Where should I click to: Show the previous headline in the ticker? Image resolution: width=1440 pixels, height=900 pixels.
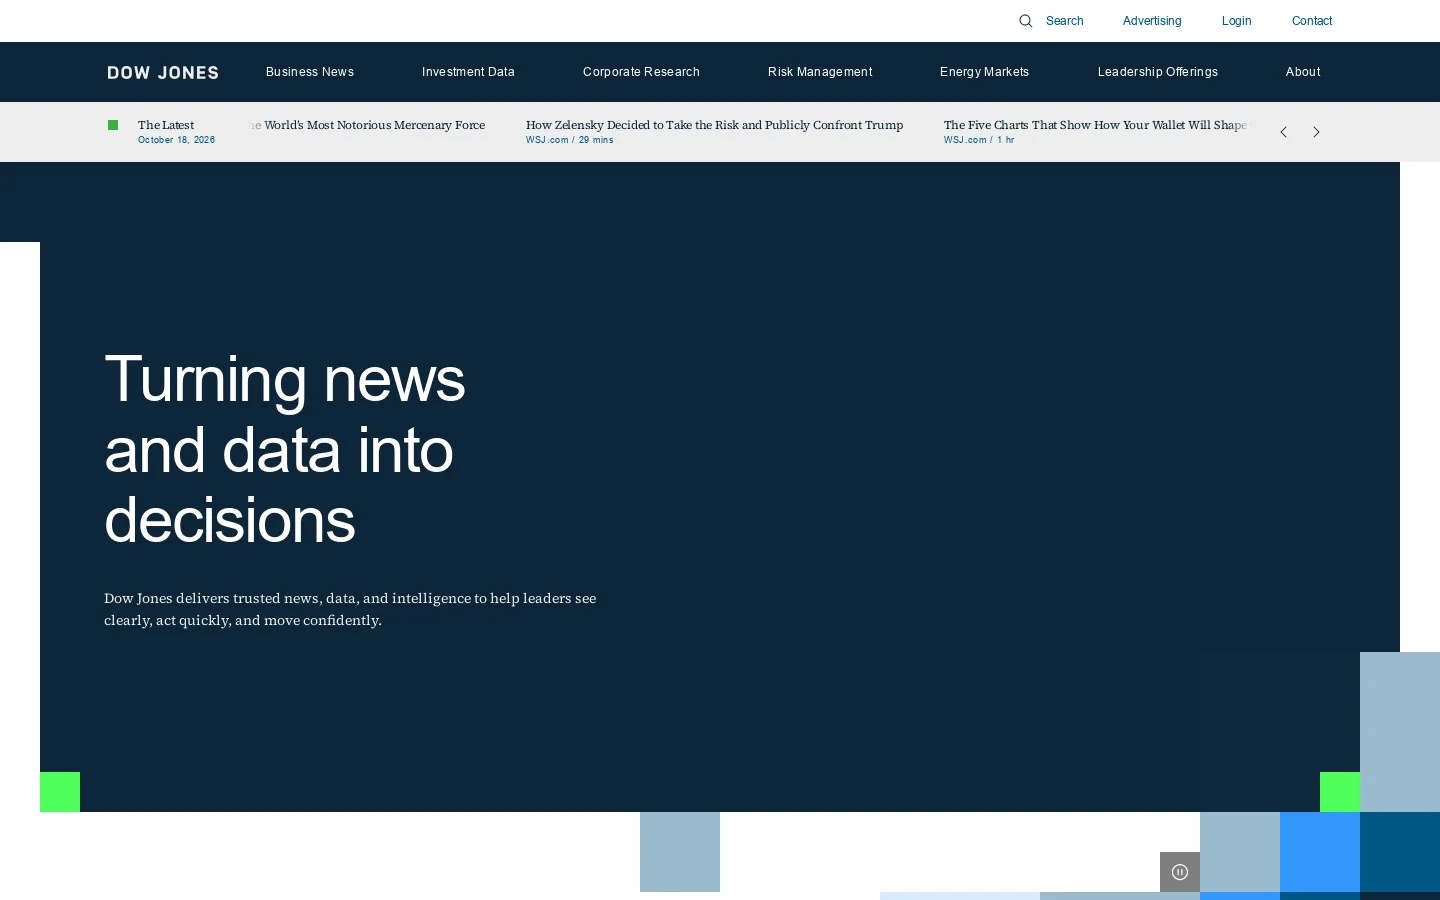point(1283,132)
